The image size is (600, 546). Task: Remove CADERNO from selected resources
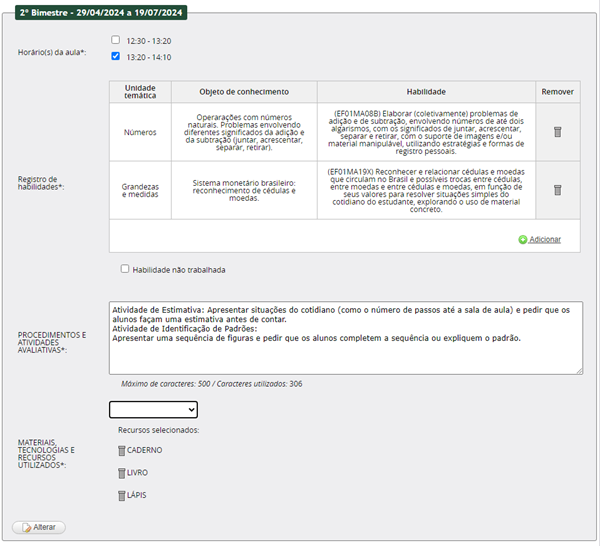tap(122, 450)
